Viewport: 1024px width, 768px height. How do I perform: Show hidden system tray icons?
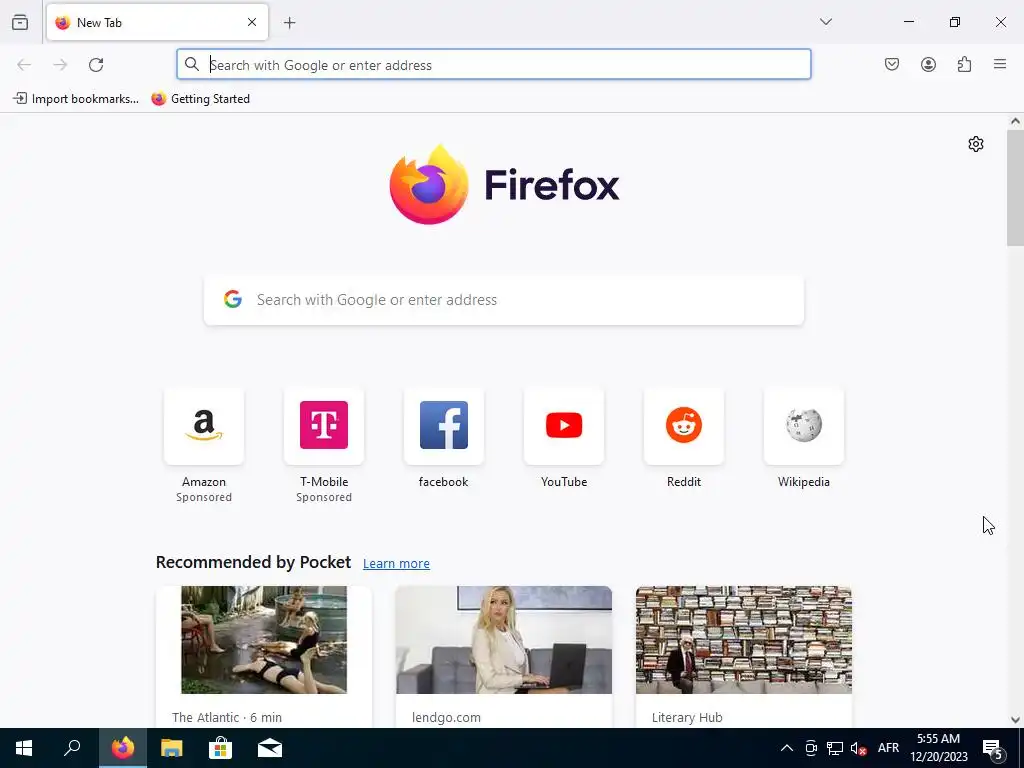click(787, 748)
